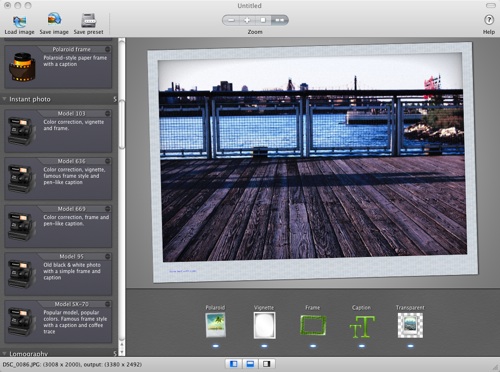The width and height of the screenshot is (500, 372).
Task: Apply the Model 669 instant photo preset
Action: [58, 226]
